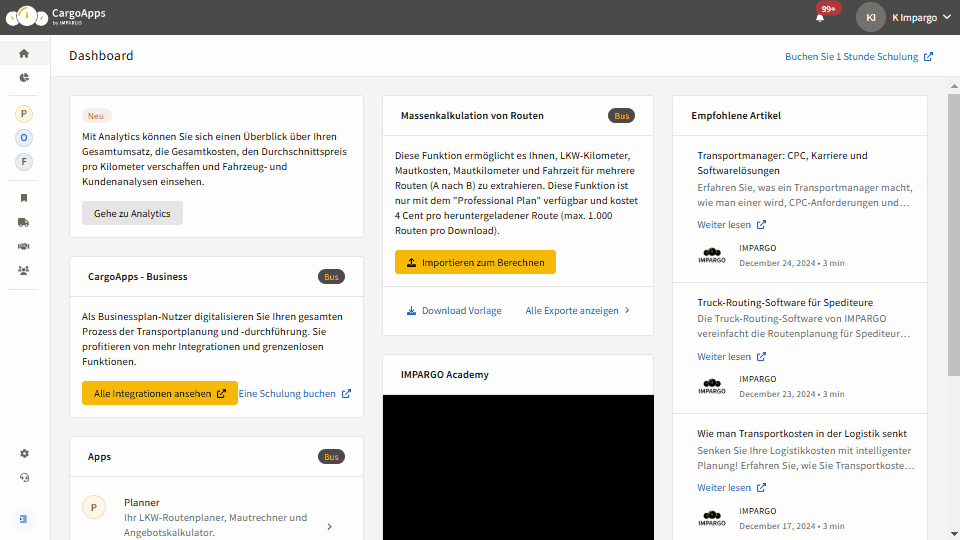Open the F app sidebar icon
This screenshot has width=960, height=540.
24,162
